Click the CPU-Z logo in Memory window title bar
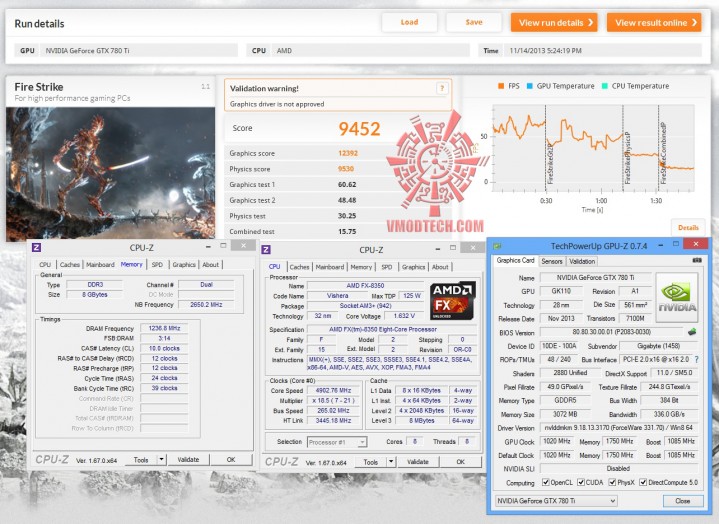This screenshot has width=719, height=524. [37, 248]
